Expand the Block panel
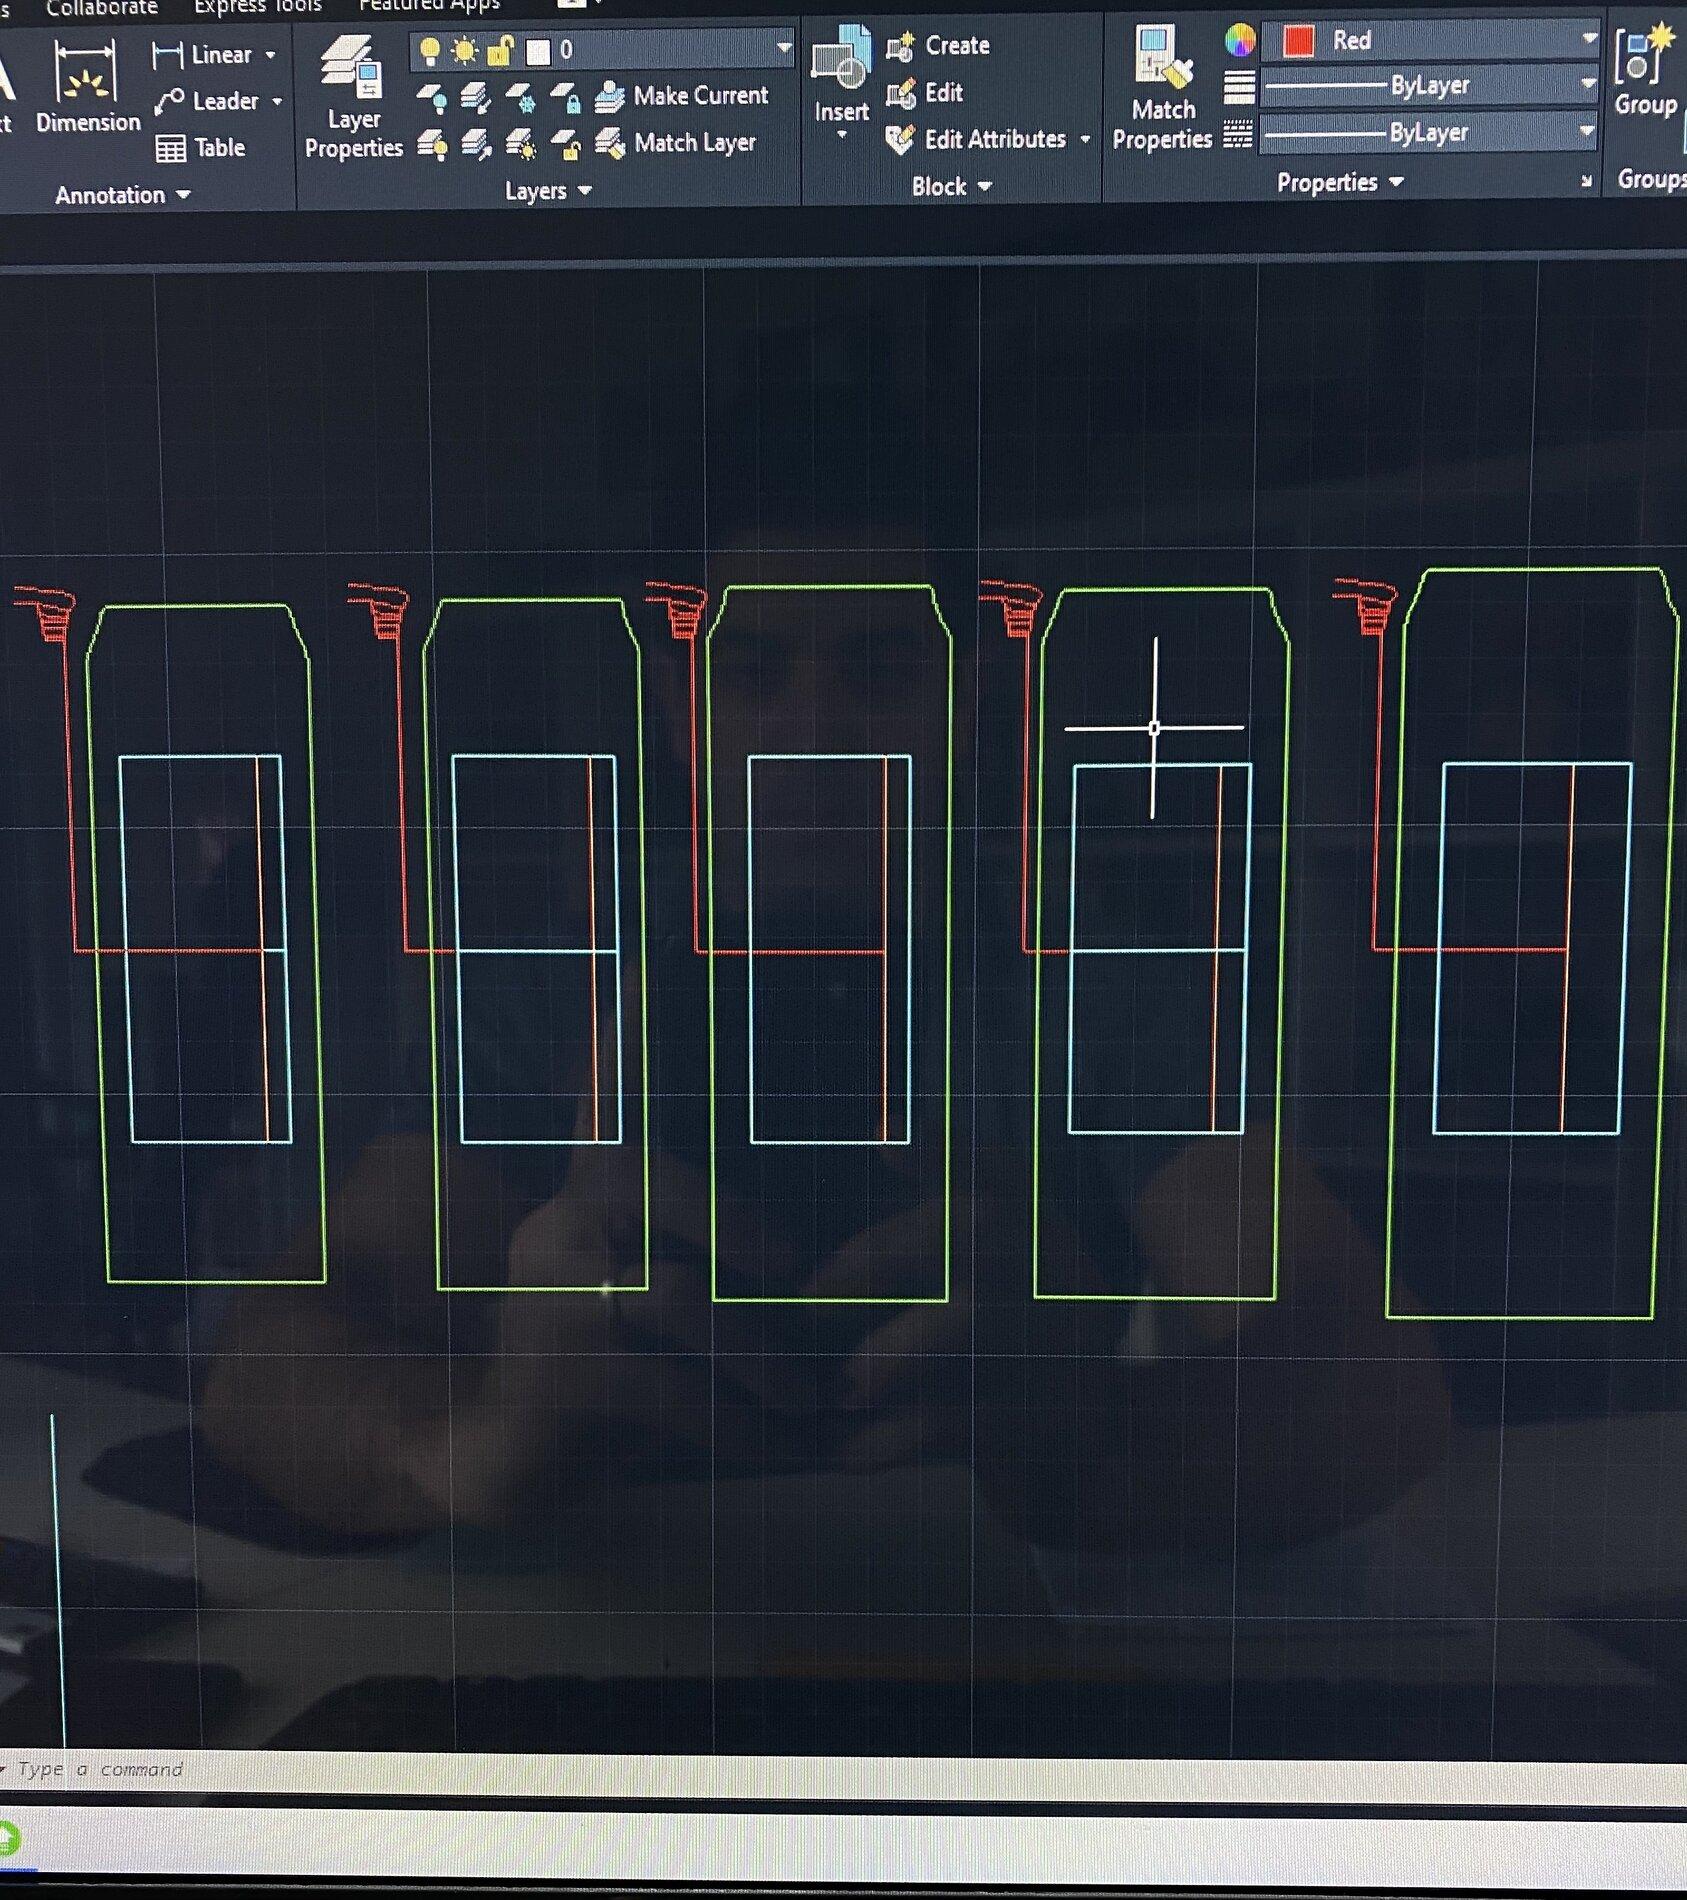The image size is (1687, 1900). coord(951,187)
